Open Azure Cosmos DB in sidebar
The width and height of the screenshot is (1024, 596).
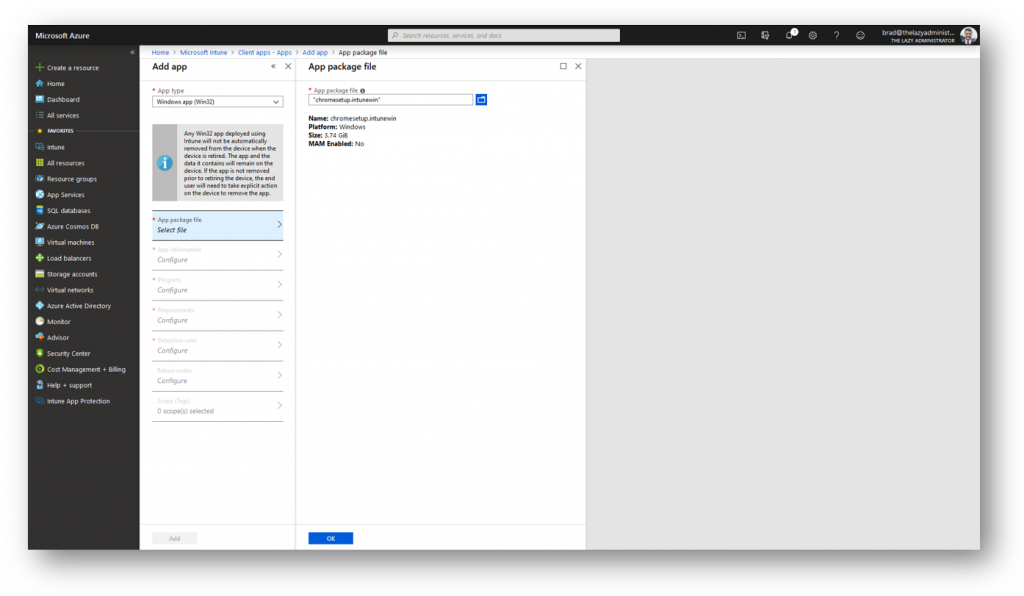pos(67,227)
